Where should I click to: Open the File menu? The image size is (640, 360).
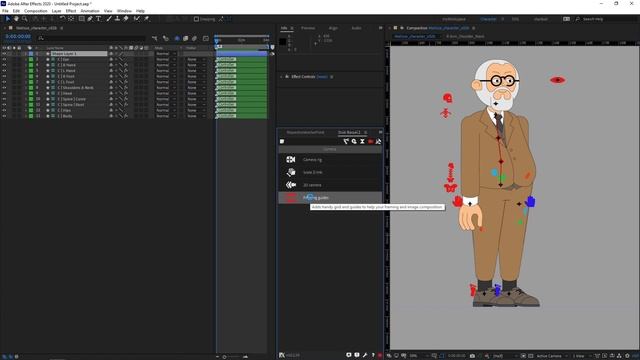(5, 11)
